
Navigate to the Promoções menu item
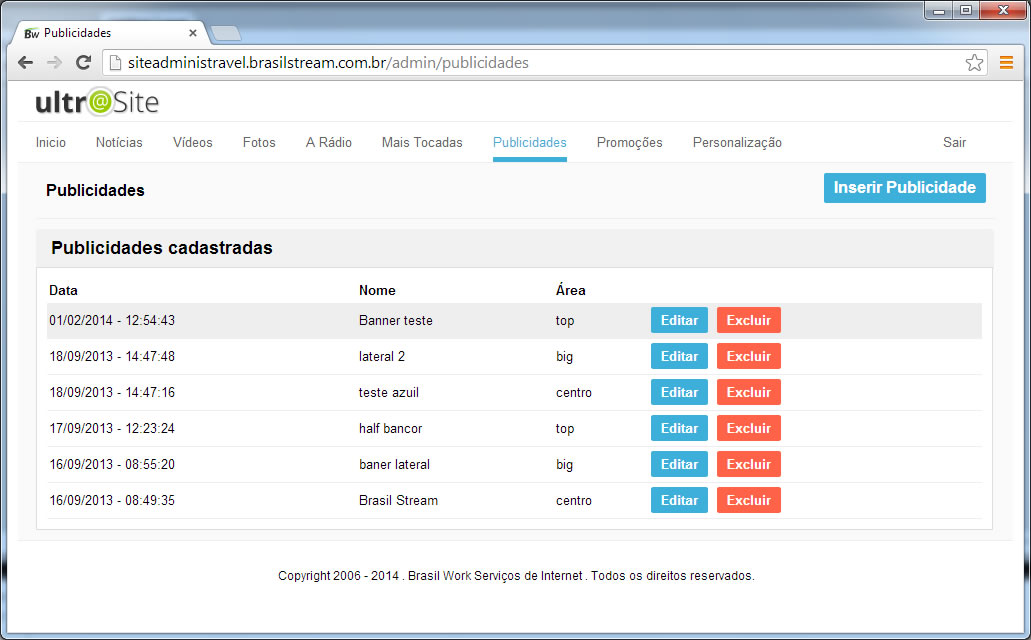pyautogui.click(x=629, y=142)
